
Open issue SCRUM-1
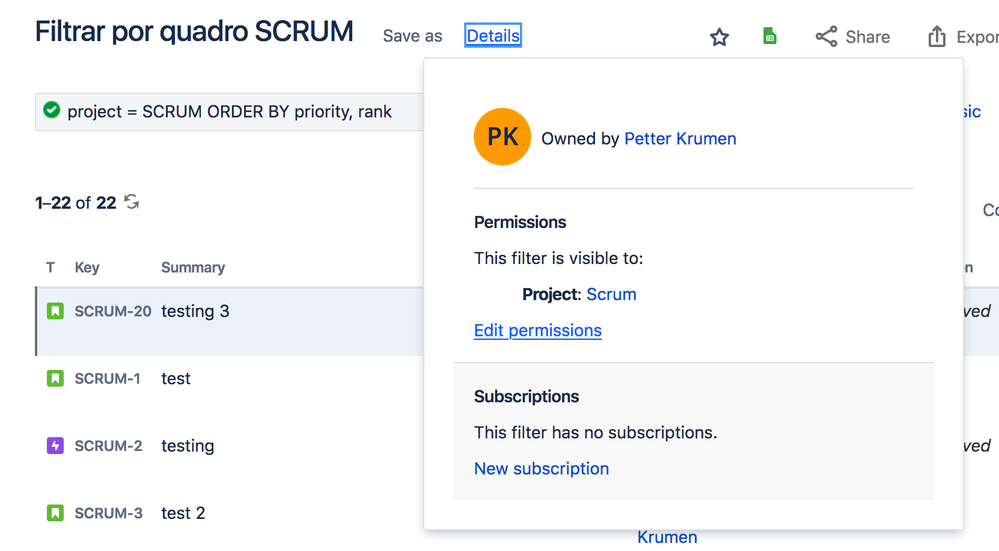tap(107, 379)
